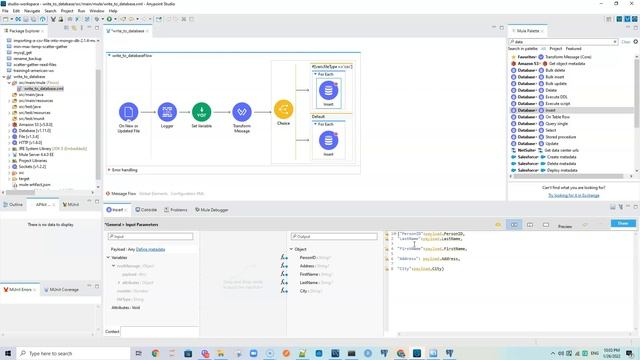Filter palette search by Project

[556, 49]
